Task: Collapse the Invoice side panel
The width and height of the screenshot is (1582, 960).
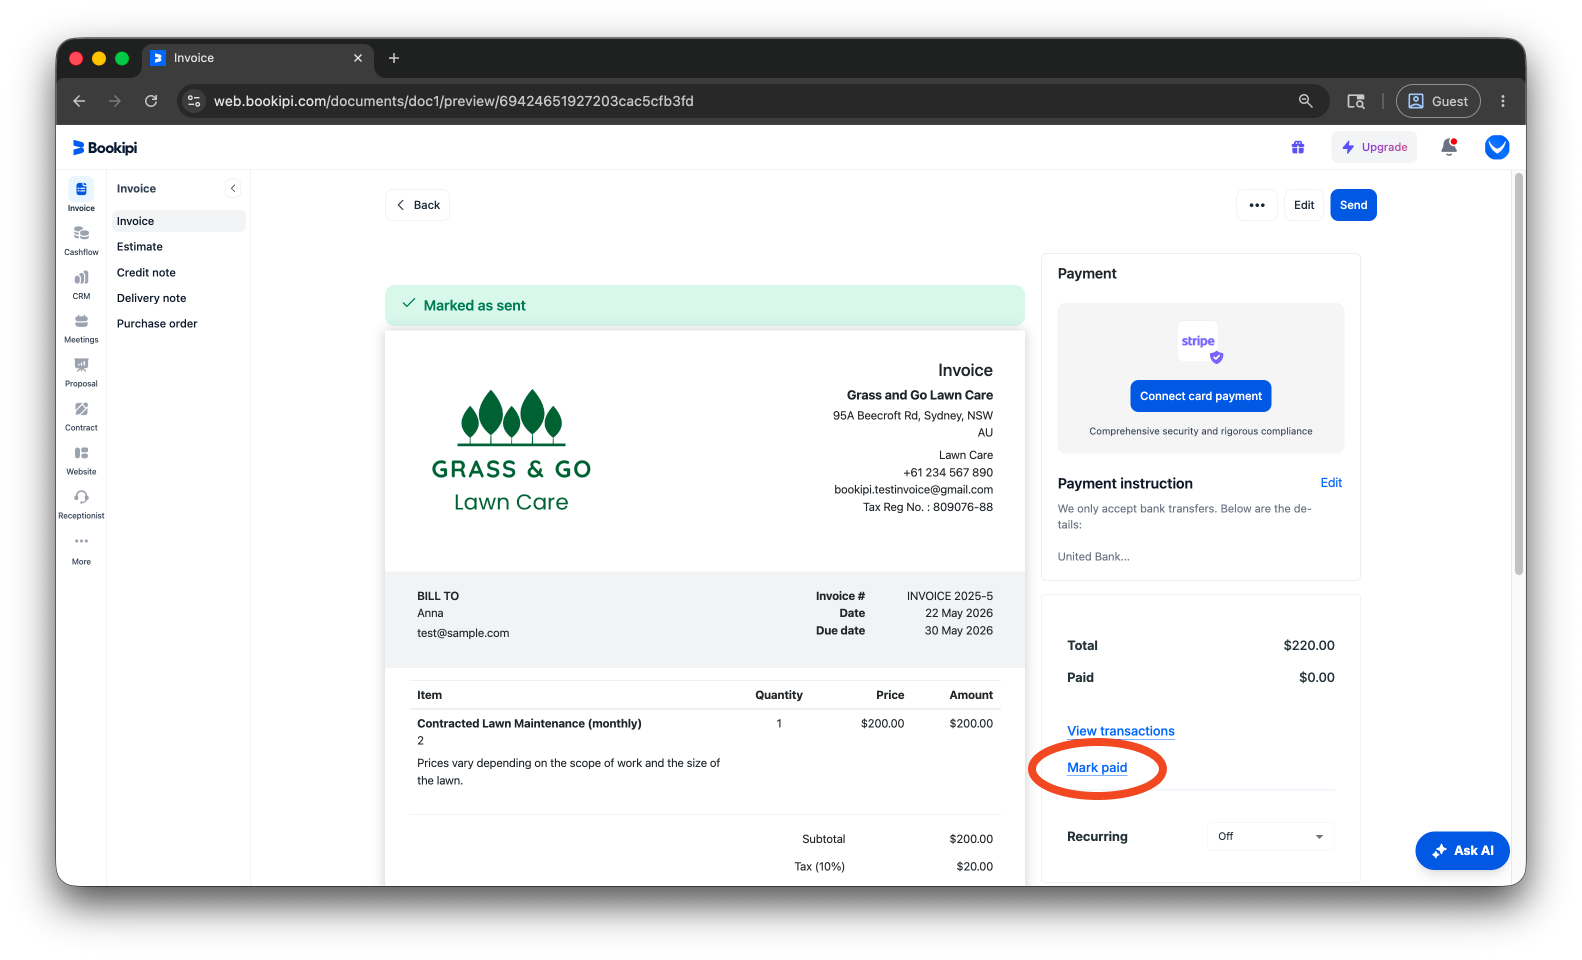Action: [x=233, y=188]
